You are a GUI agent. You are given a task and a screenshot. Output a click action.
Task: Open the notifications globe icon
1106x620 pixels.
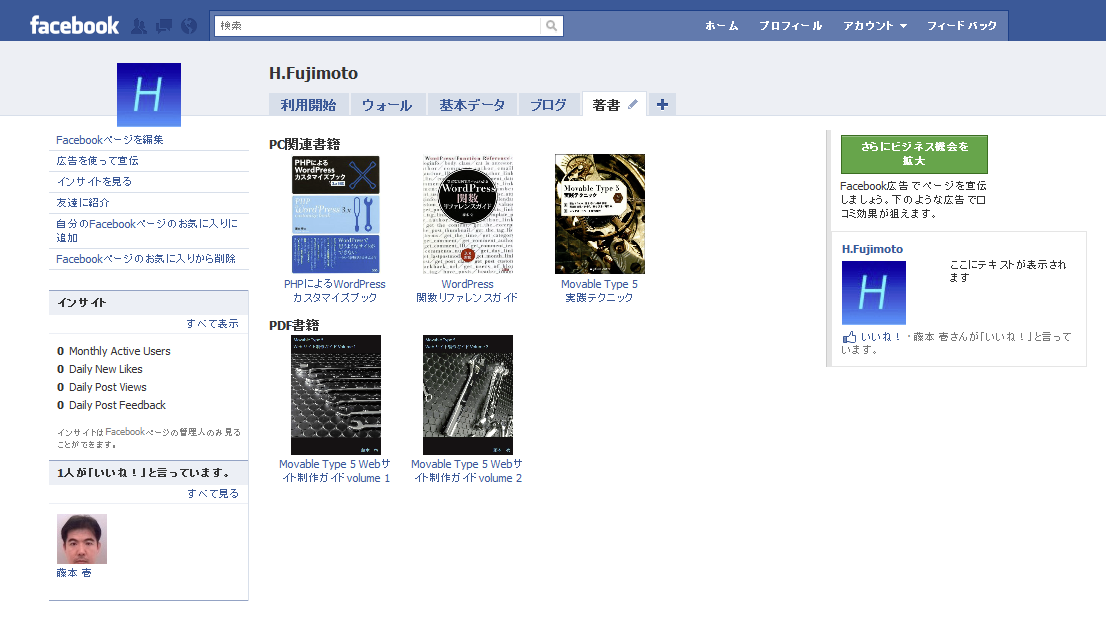tap(188, 26)
